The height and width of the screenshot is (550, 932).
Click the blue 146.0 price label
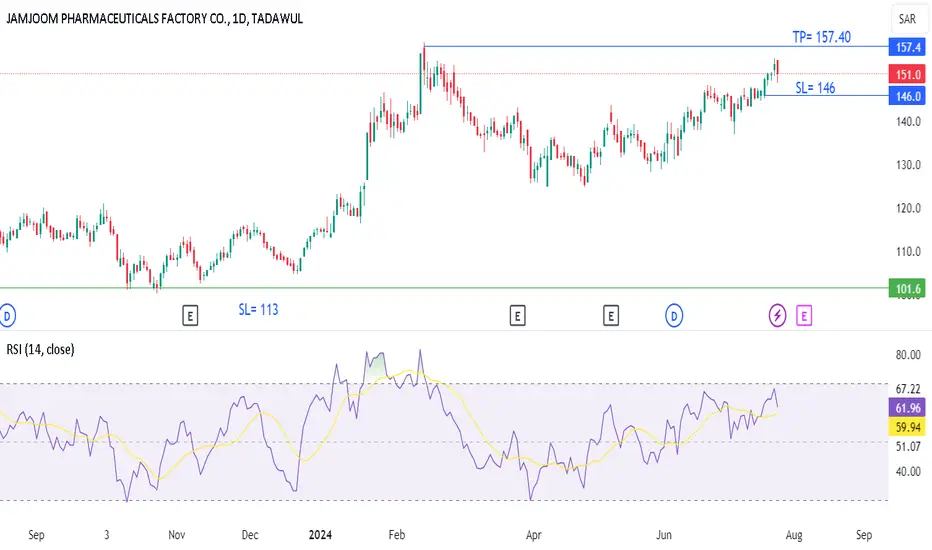(x=907, y=96)
